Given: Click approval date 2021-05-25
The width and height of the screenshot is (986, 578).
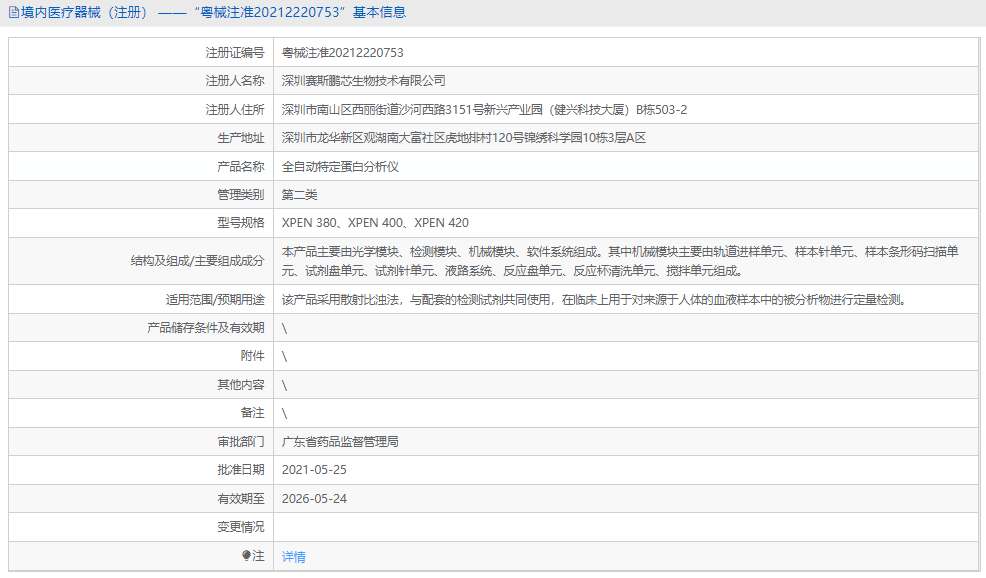Looking at the screenshot, I should pyautogui.click(x=320, y=469).
